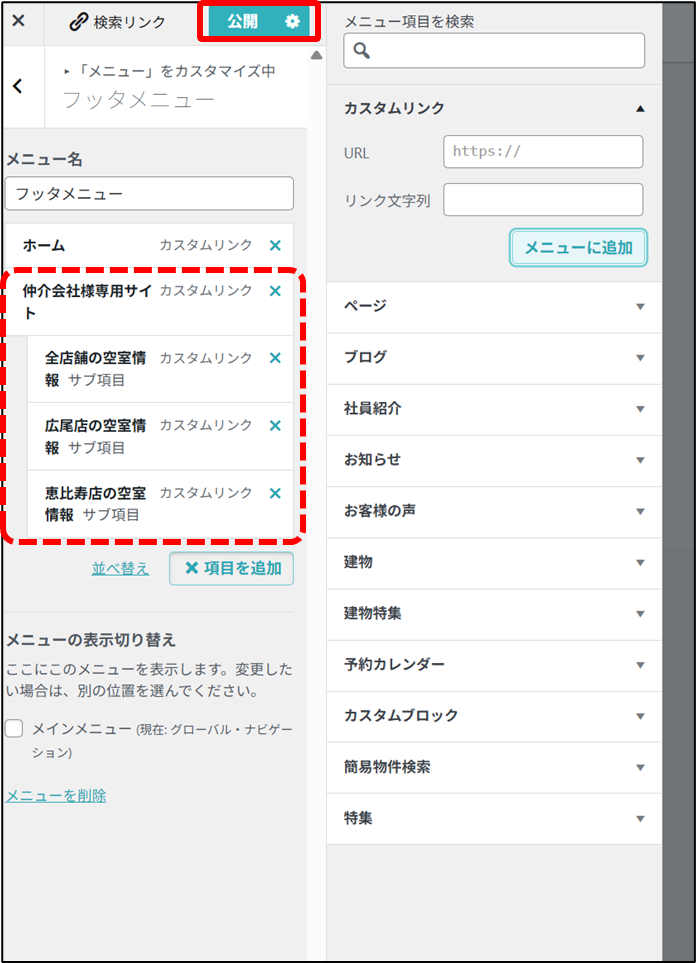Expand the ページ section

tap(640, 307)
